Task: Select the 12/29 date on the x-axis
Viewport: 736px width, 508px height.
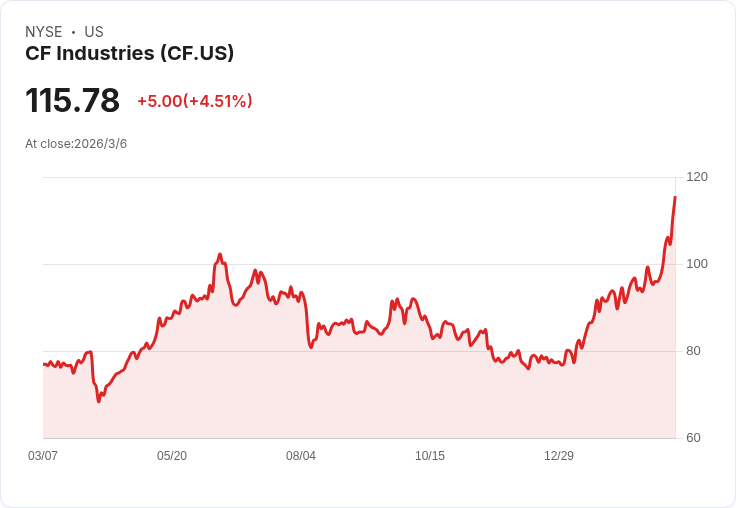Action: 559,456
